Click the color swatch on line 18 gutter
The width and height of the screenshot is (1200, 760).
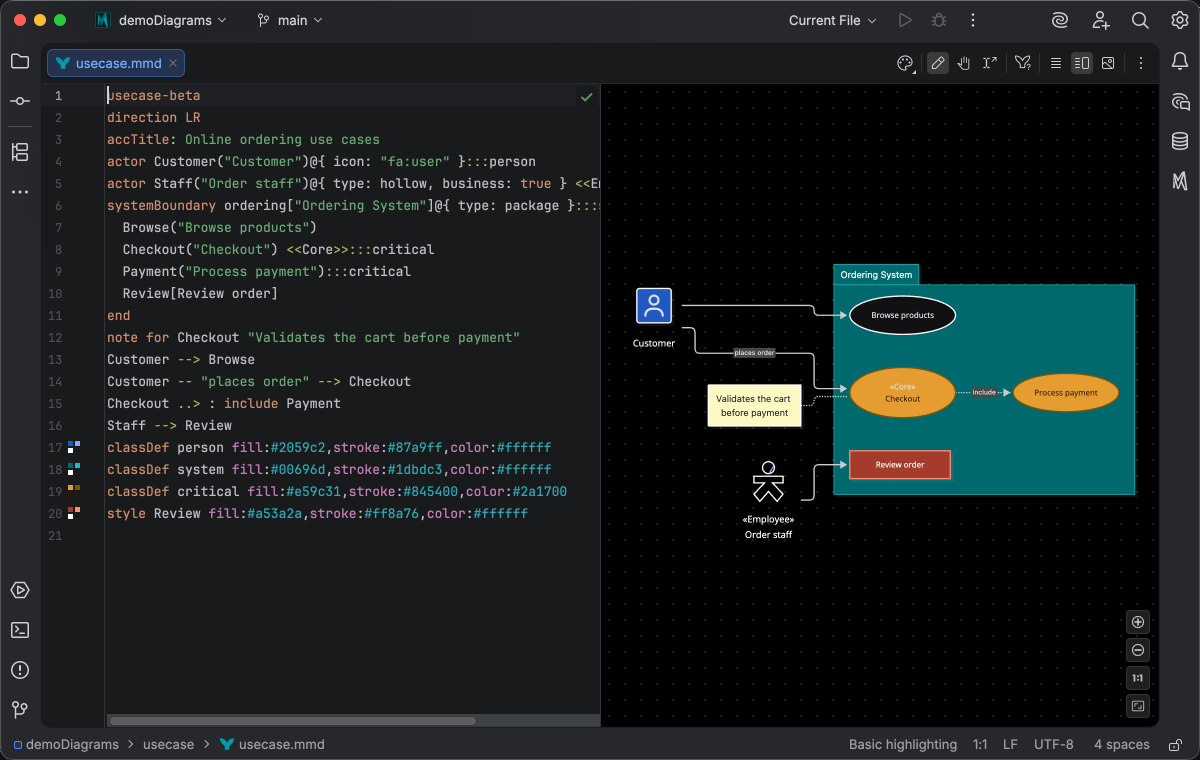(74, 469)
